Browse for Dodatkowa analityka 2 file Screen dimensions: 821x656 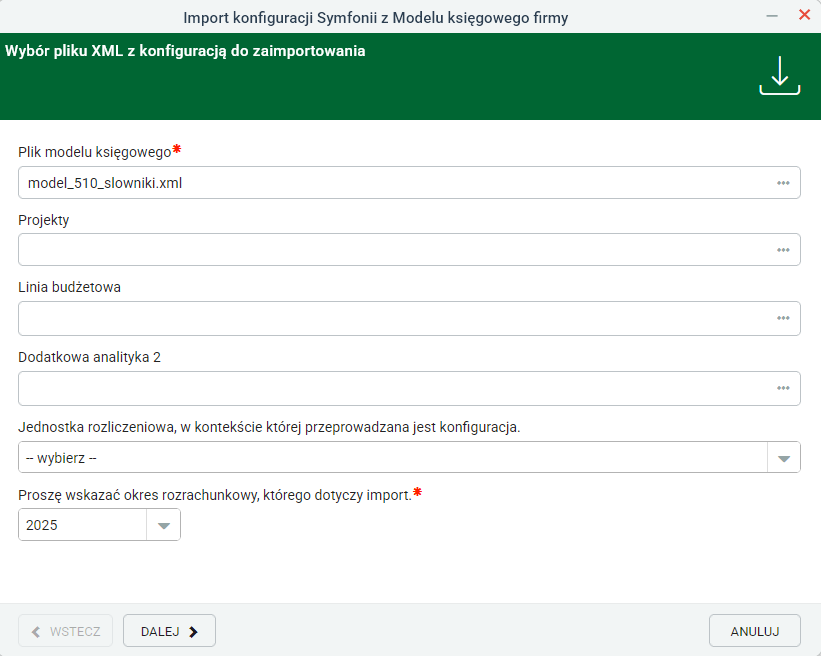tap(783, 388)
